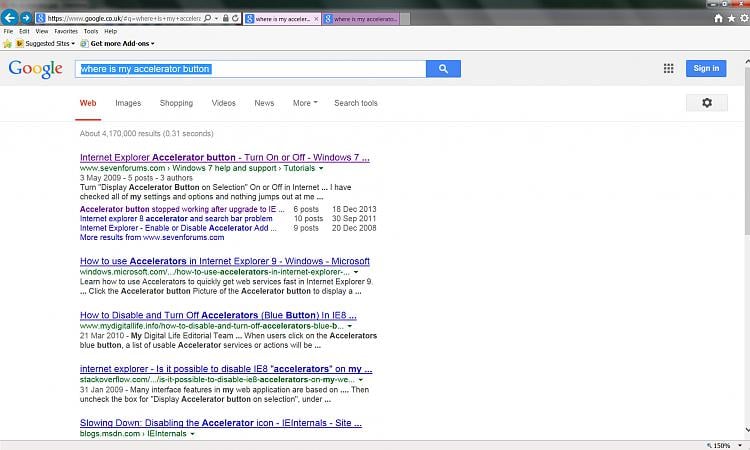Image resolution: width=750 pixels, height=450 pixels.
Task: Switch to Images results
Action: coord(128,103)
